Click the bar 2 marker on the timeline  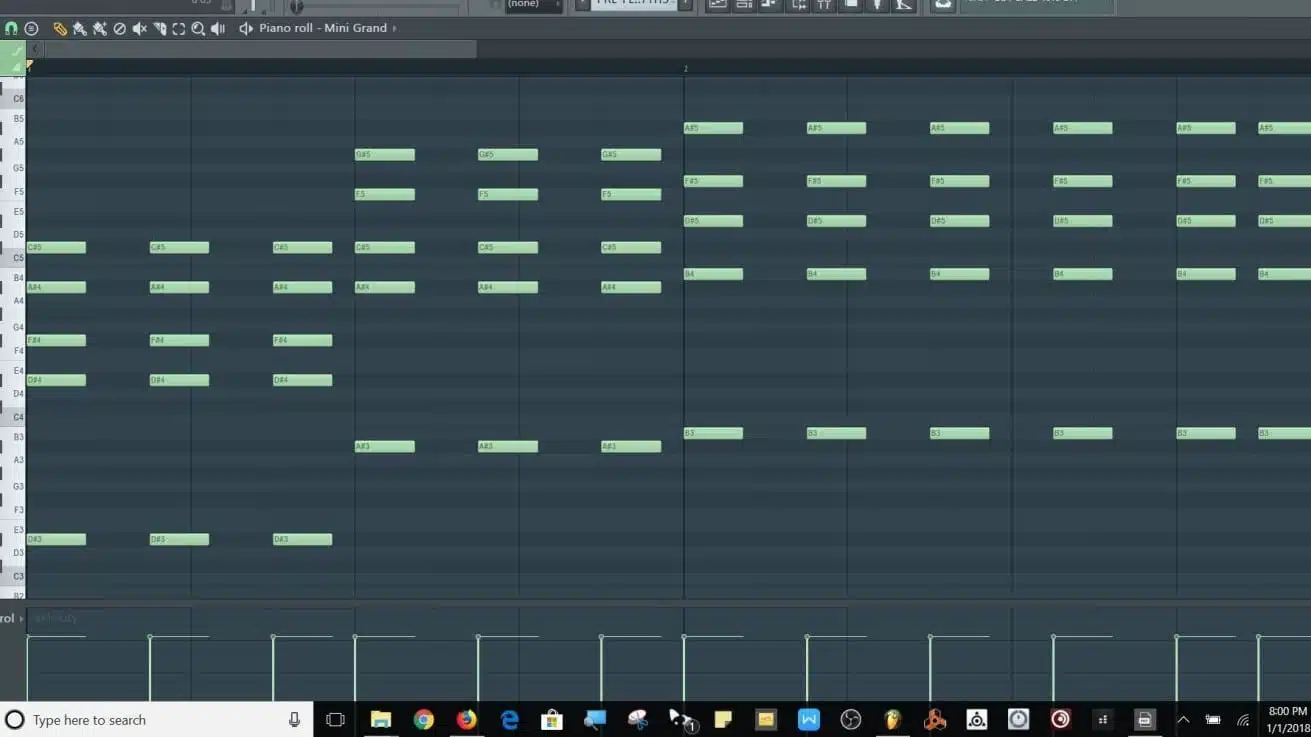tap(686, 69)
